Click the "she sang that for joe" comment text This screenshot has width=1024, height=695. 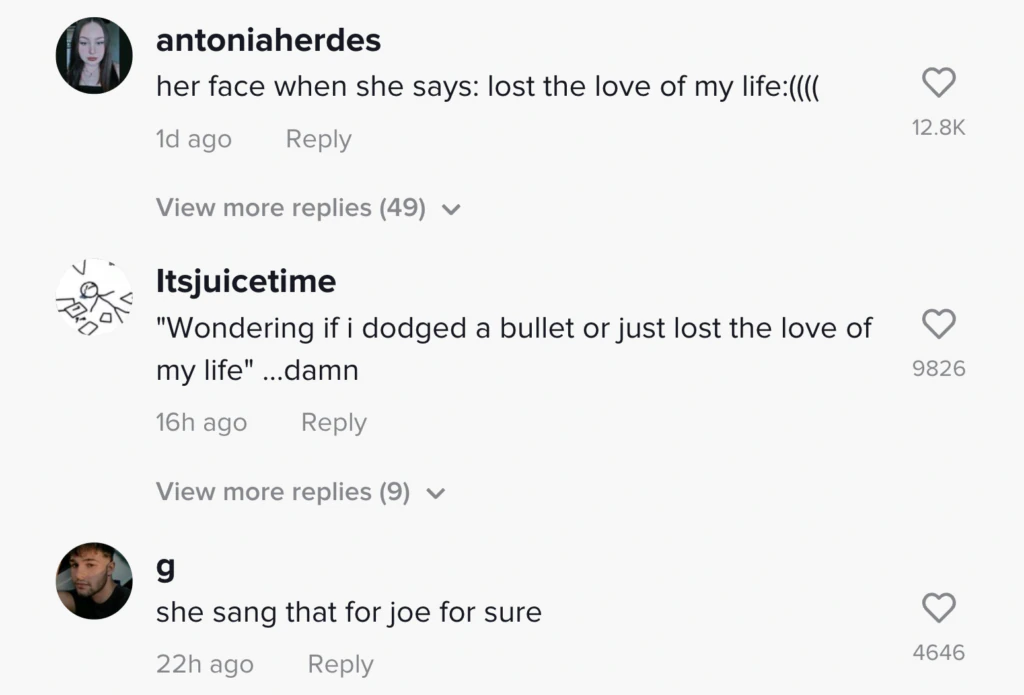pos(348,612)
